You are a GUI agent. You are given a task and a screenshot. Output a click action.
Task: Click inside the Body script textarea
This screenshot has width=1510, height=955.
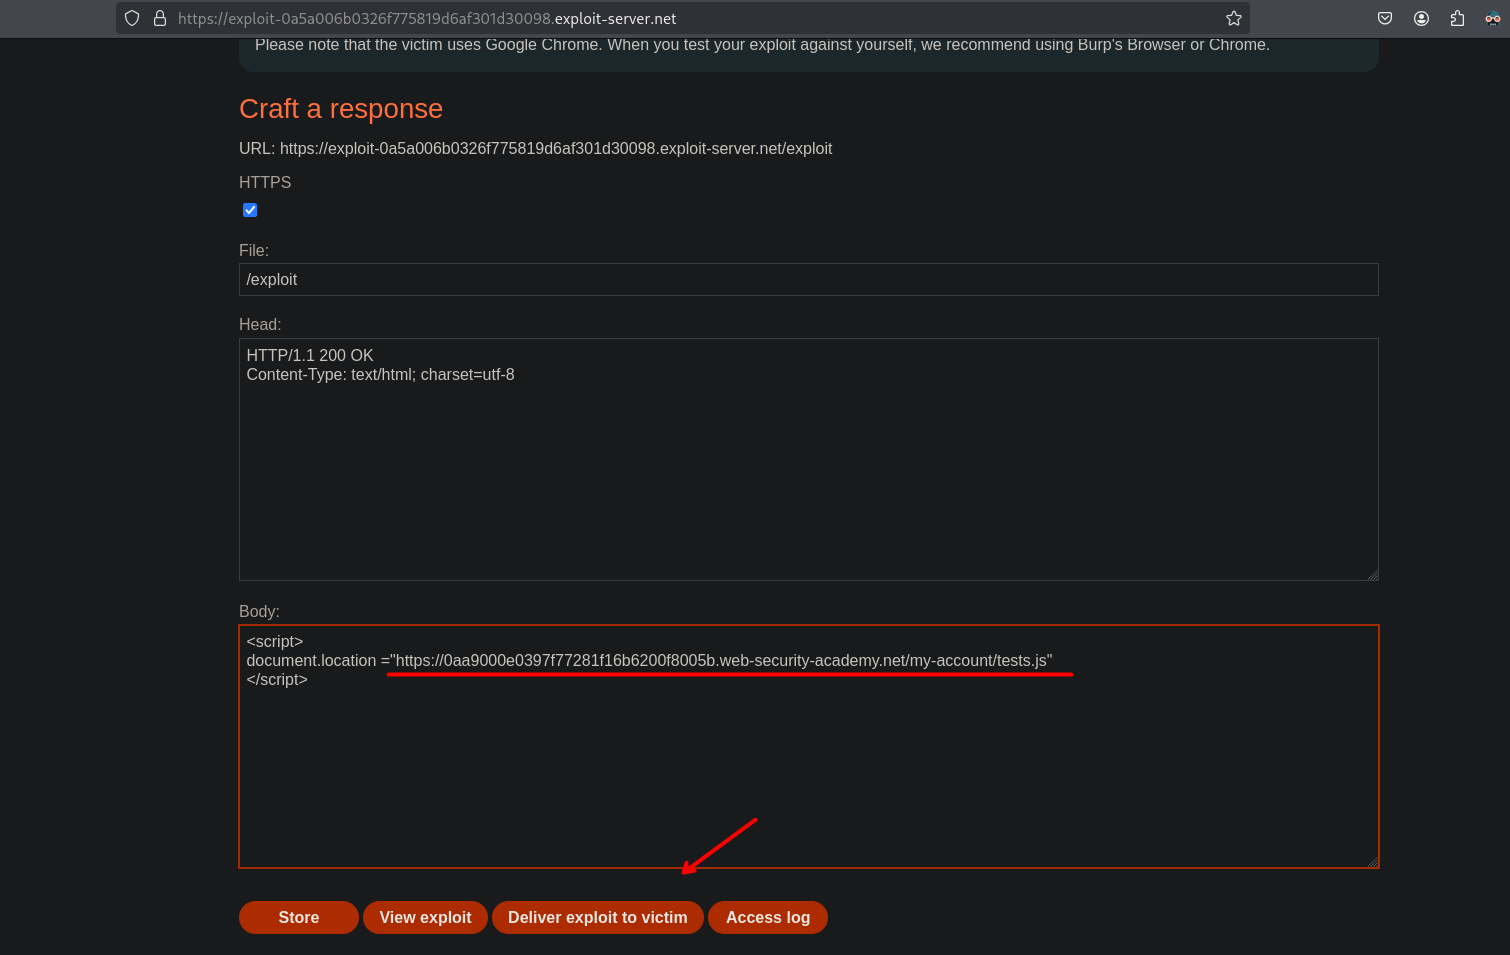[808, 770]
